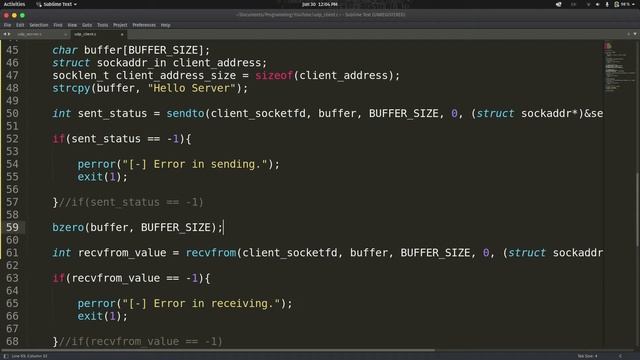Click the microphone icon in top bar
The width and height of the screenshot is (640, 360).
click(607, 4)
